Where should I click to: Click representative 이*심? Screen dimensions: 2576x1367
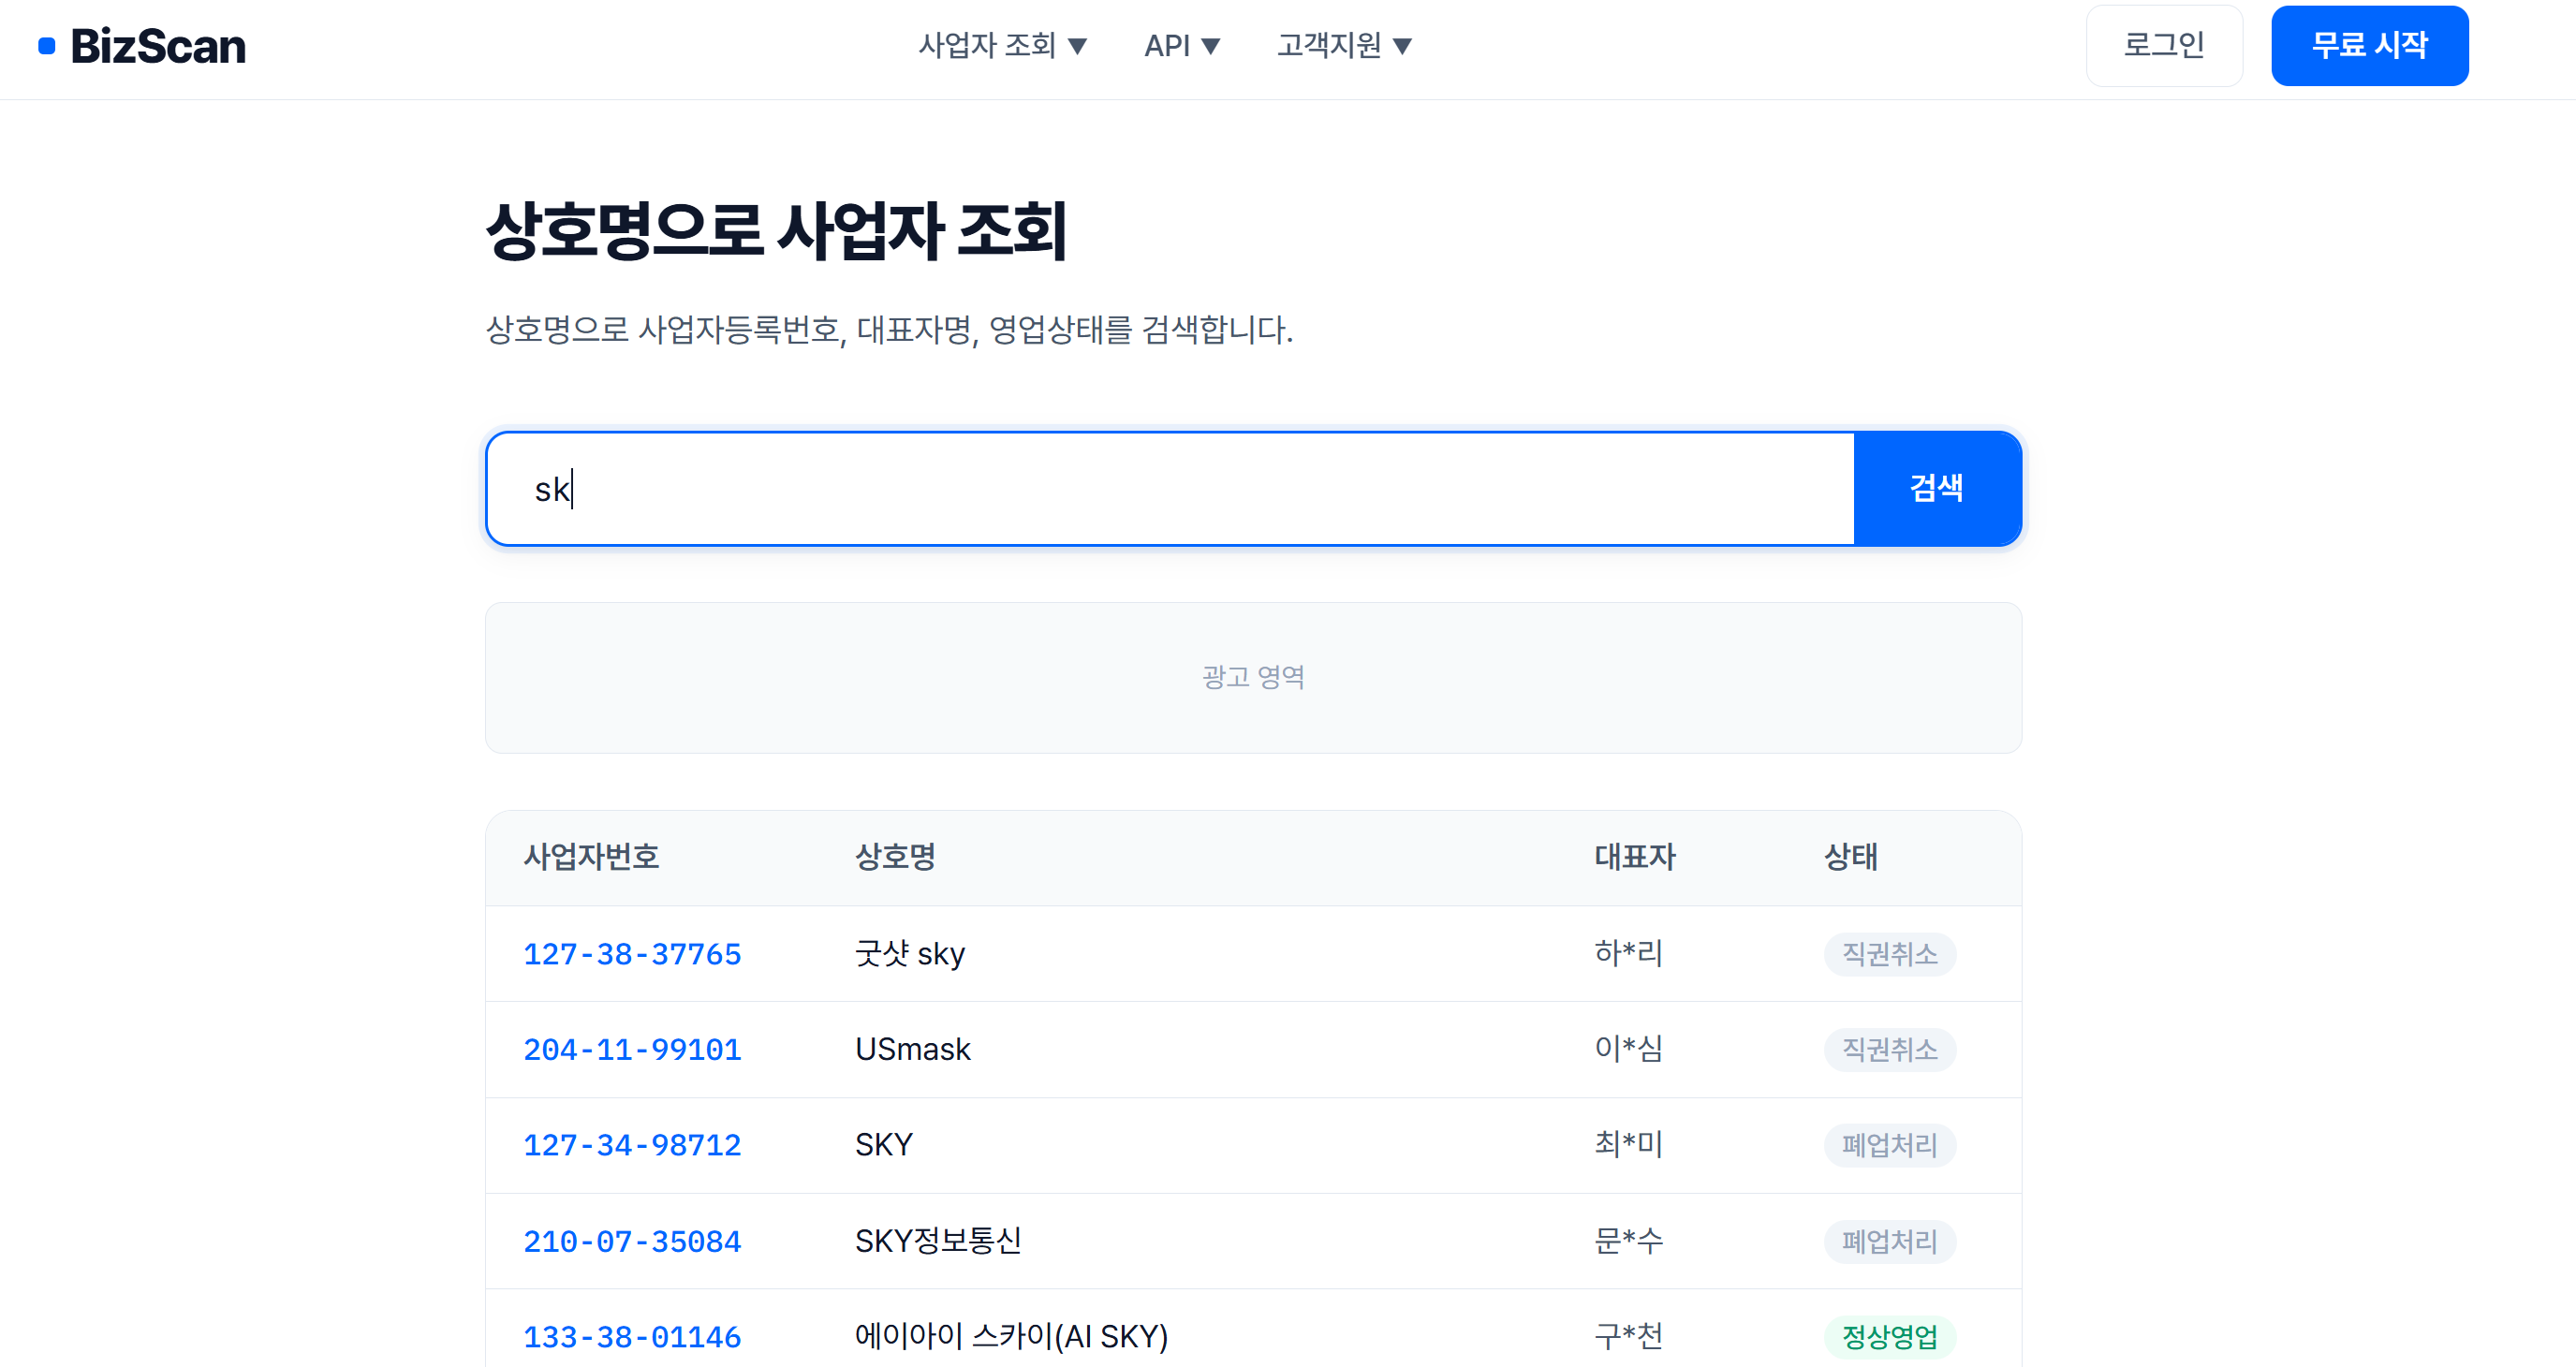click(x=1628, y=1049)
